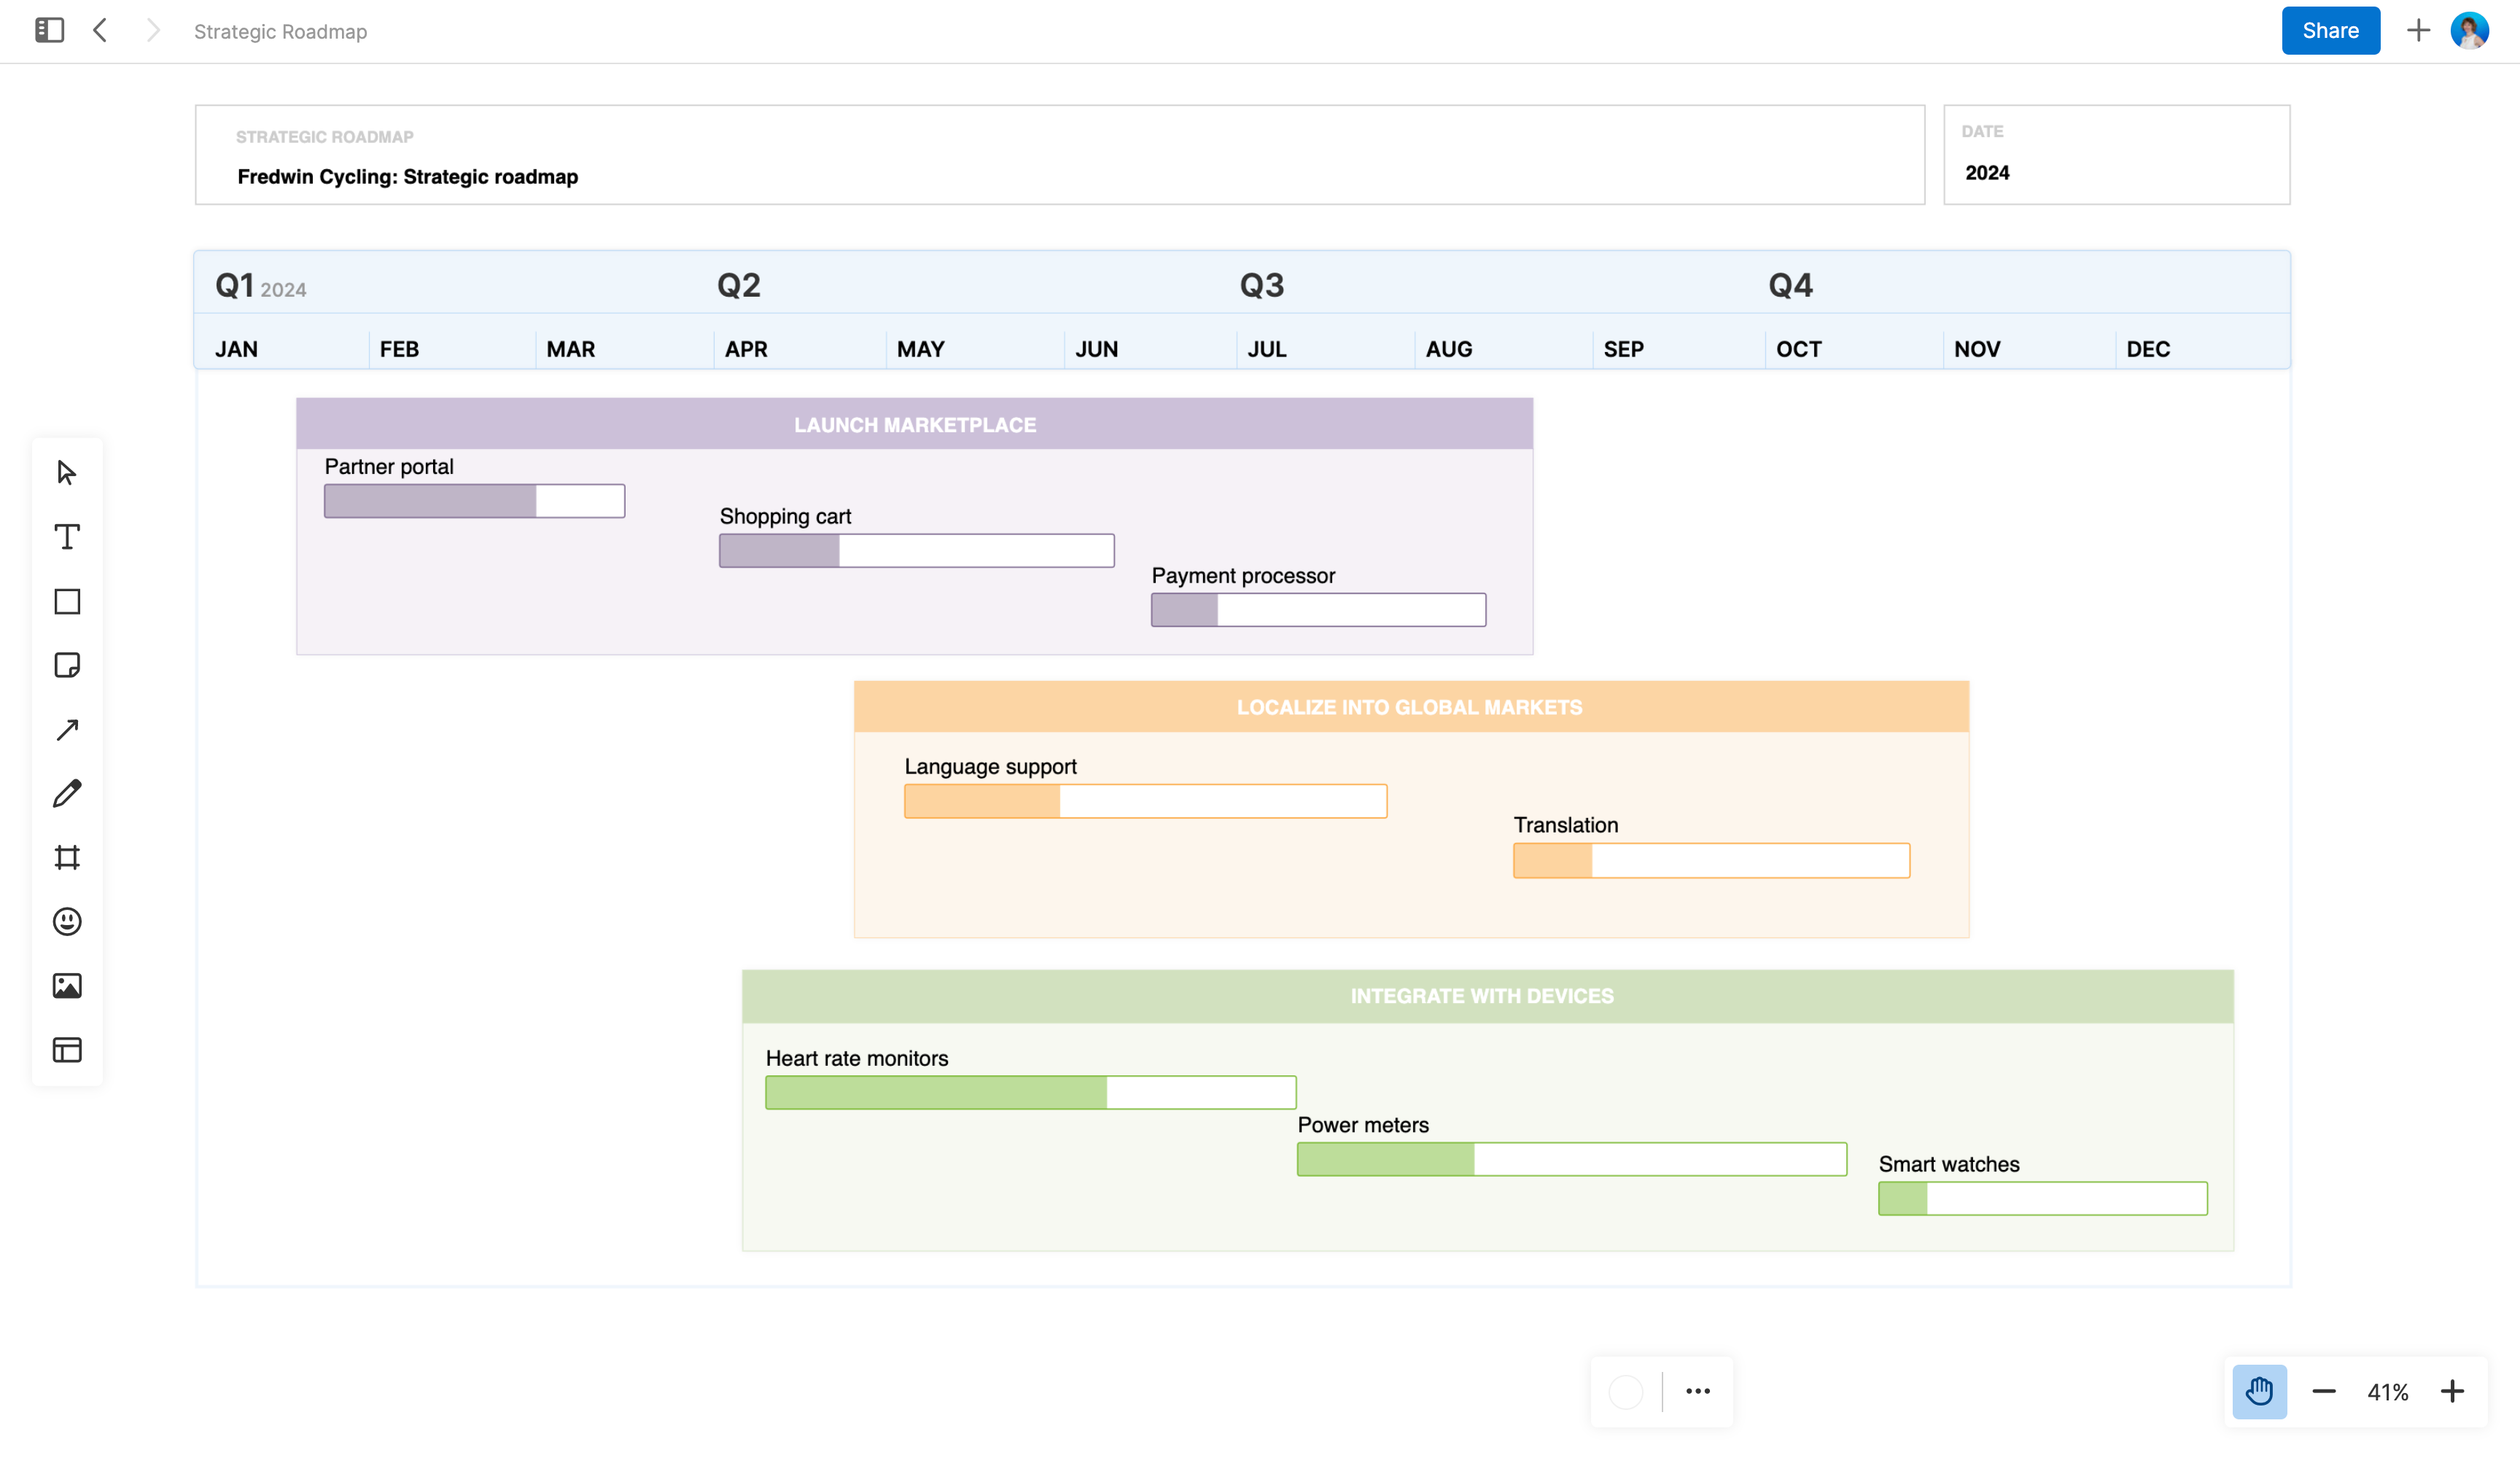Viewport: 2520px width, 1458px height.
Task: Select the Text tool
Action: click(66, 537)
